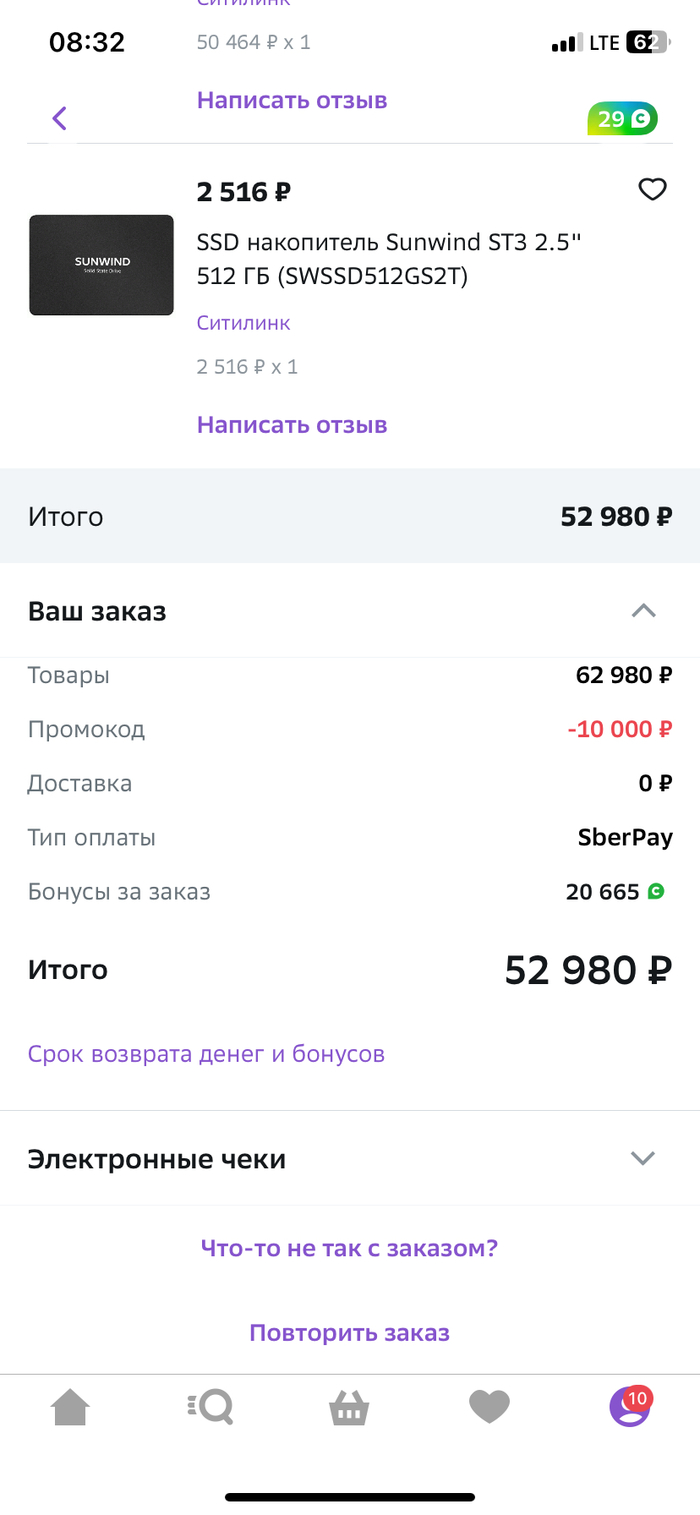This screenshot has width=700, height=1515.
Task: Expand the Электронные чеки section
Action: point(642,1159)
